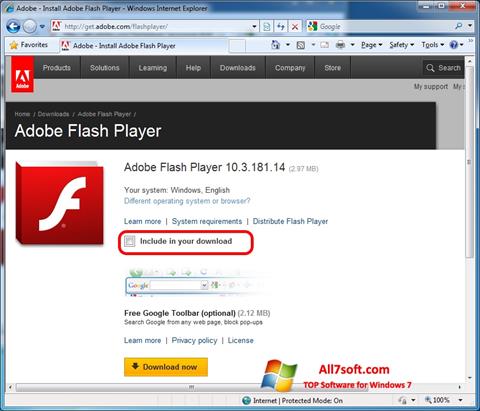Click the RSS Feeds icon
Viewport: 480px width, 411px height.
[x=301, y=45]
